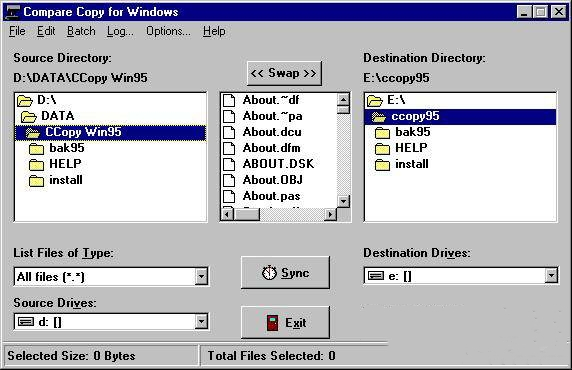Open the Destination Drives dropdown arrow

pos(551,275)
